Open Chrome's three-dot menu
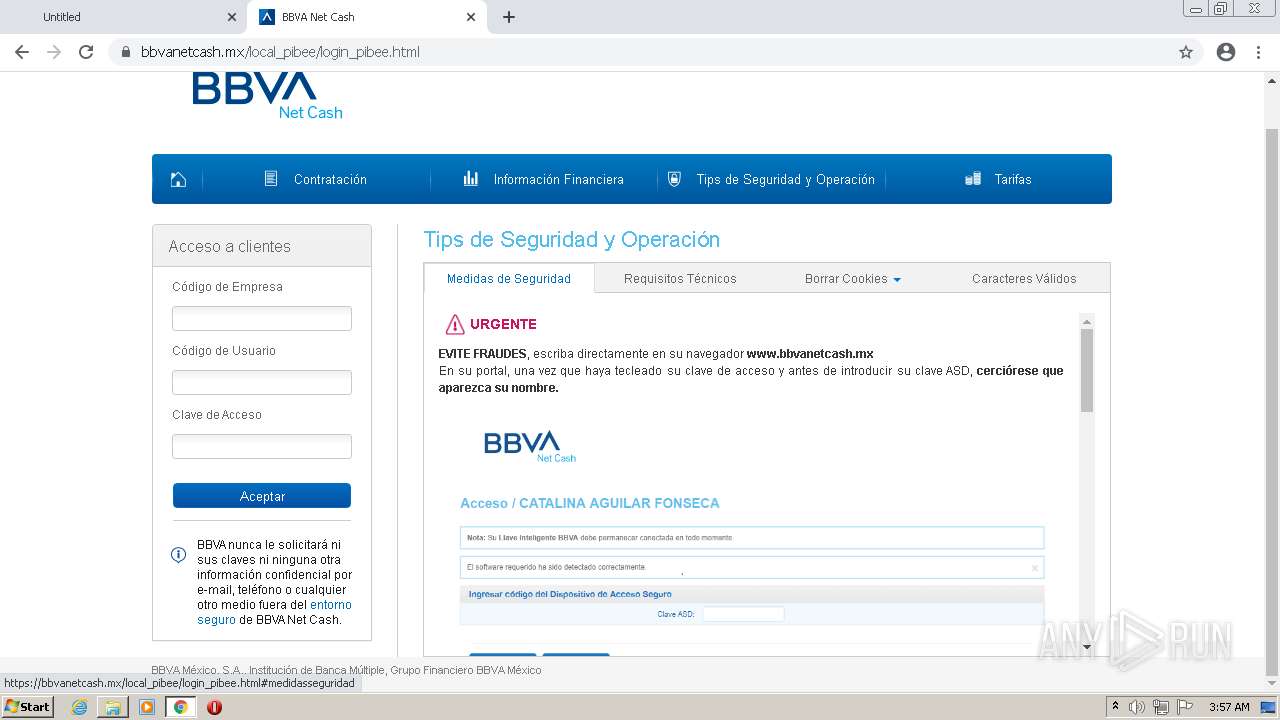This screenshot has height=720, width=1280. click(1258, 52)
